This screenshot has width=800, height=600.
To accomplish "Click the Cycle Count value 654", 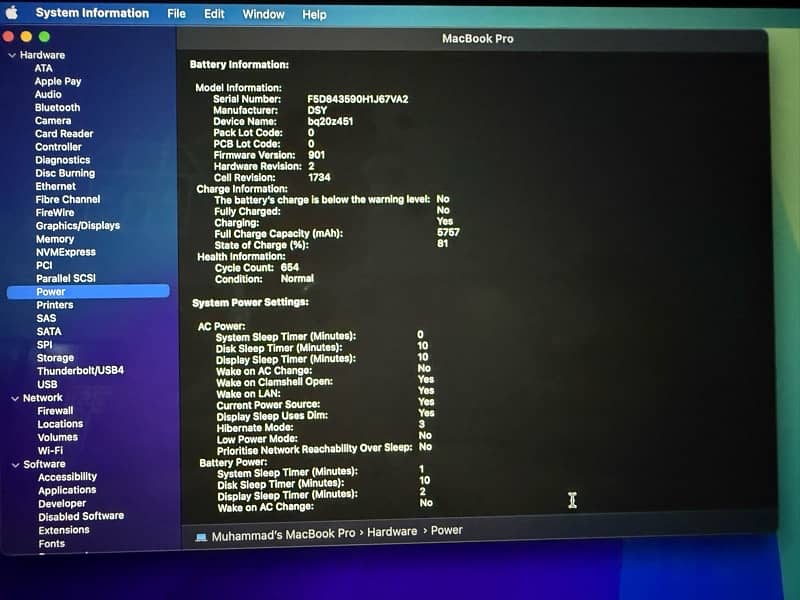I will click(x=290, y=268).
